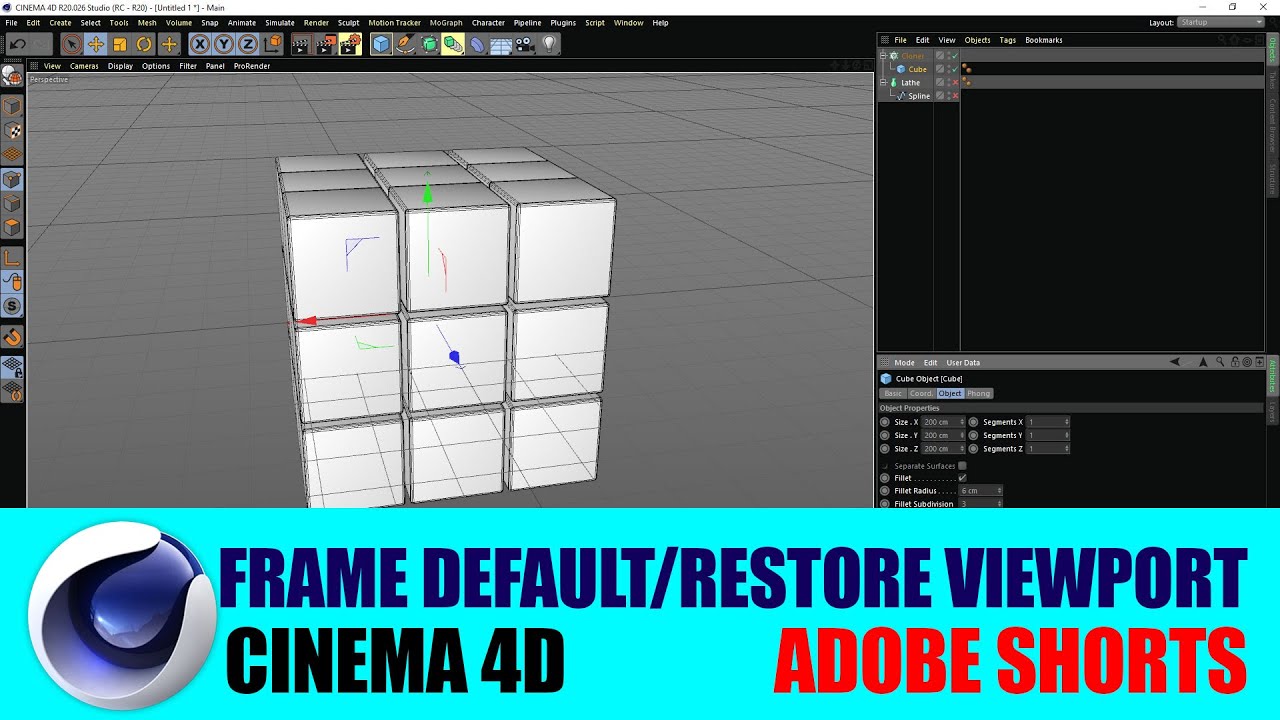Toggle the Cube green enable checkmark

955,69
